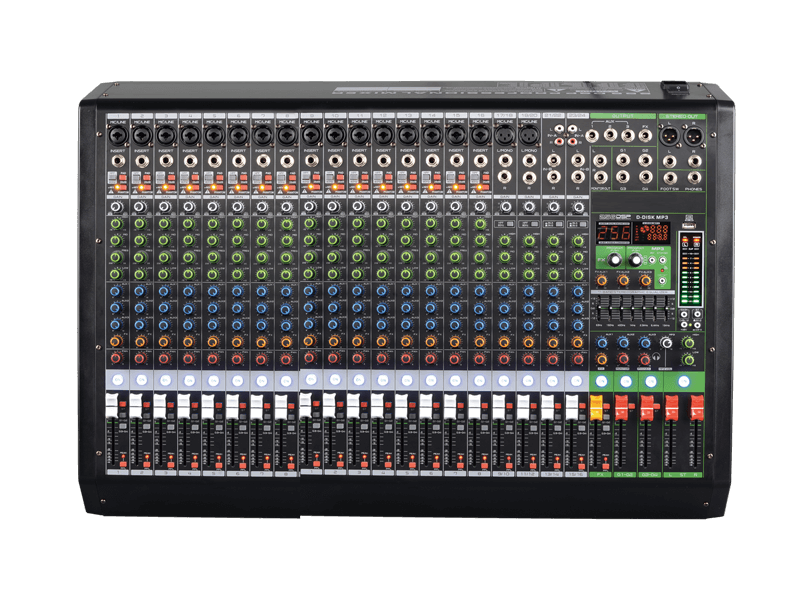The width and height of the screenshot is (800, 600).
Task: Click the DSP display showing 256
Action: pos(614,233)
